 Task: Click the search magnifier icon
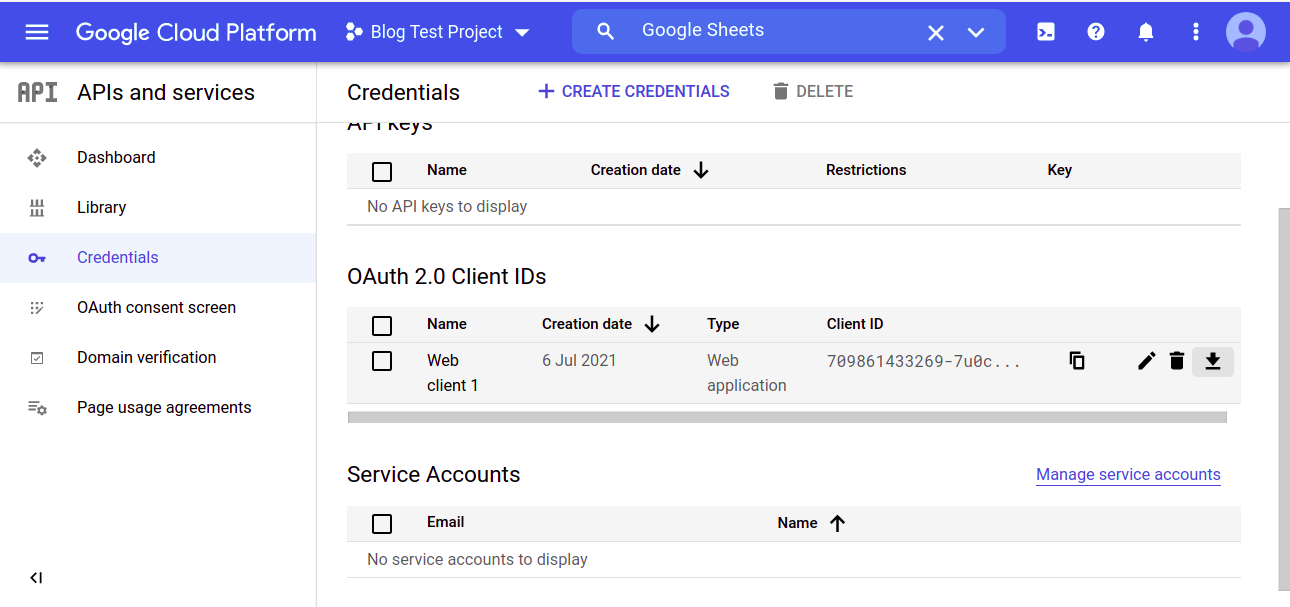click(605, 32)
